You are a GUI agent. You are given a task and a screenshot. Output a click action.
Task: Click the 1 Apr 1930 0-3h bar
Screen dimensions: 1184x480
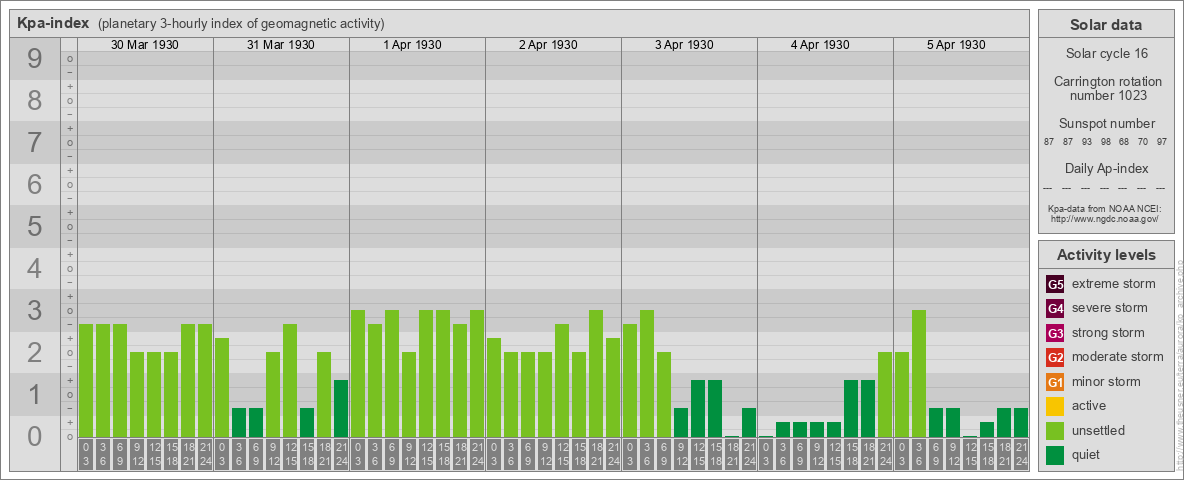click(358, 374)
